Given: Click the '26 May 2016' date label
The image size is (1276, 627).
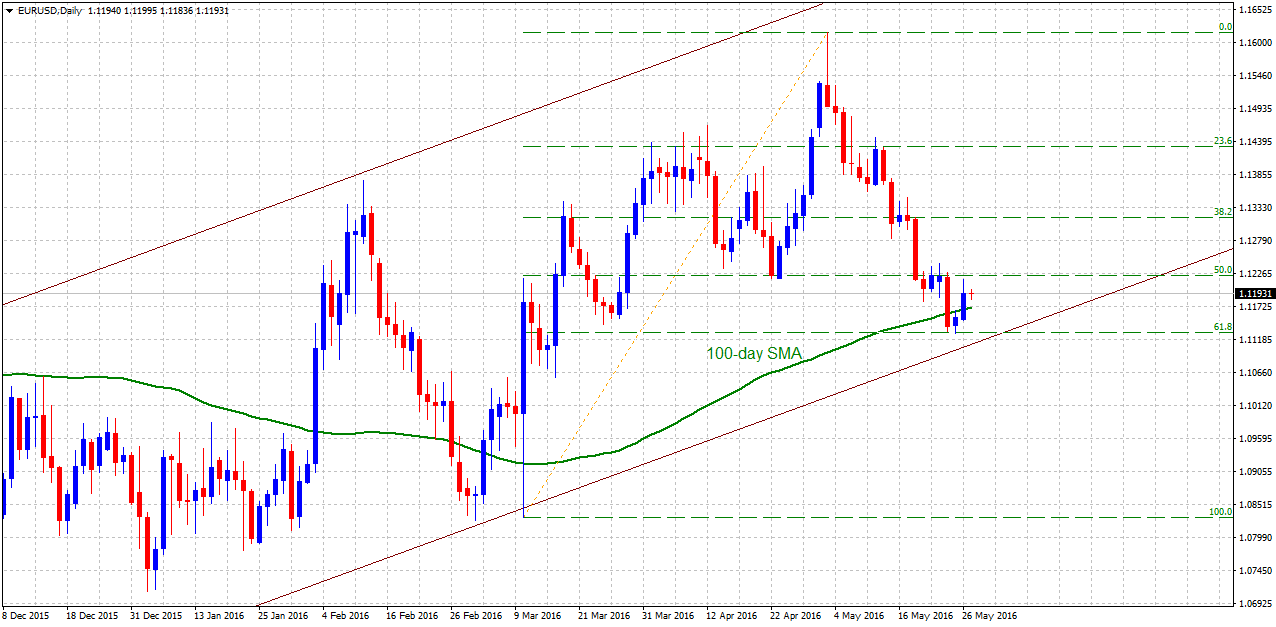Looking at the screenshot, I should [x=988, y=616].
